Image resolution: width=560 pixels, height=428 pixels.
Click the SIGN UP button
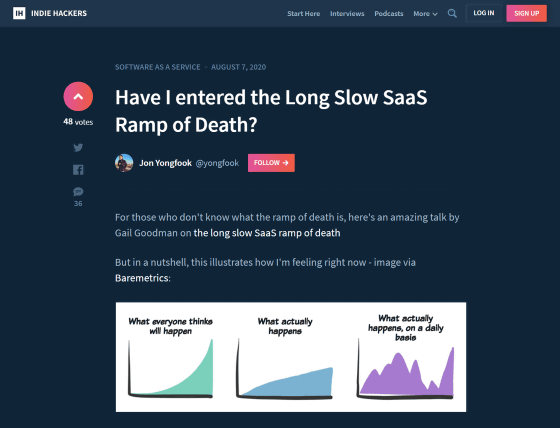tap(526, 13)
